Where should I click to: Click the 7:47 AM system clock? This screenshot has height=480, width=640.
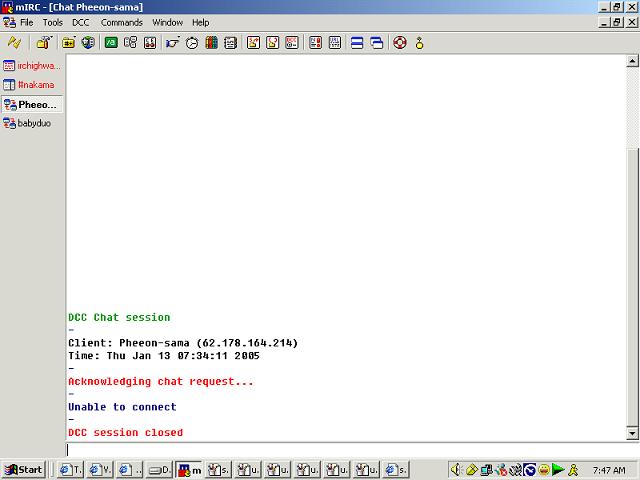[x=609, y=470]
